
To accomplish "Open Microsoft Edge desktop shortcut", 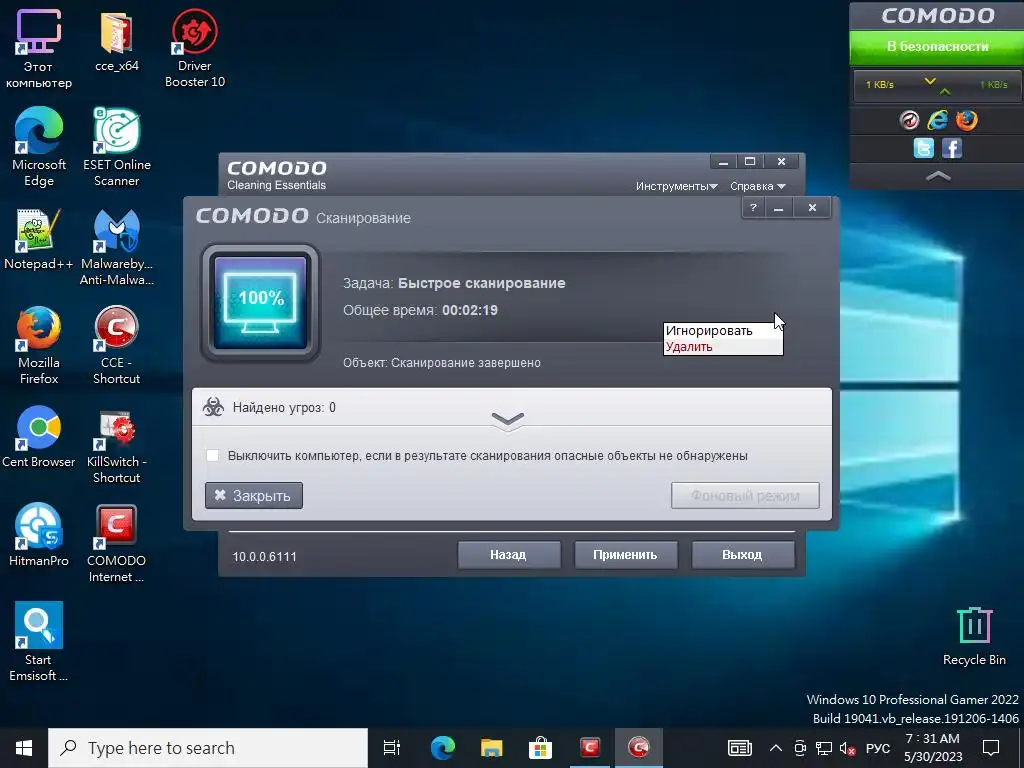I will tap(39, 147).
